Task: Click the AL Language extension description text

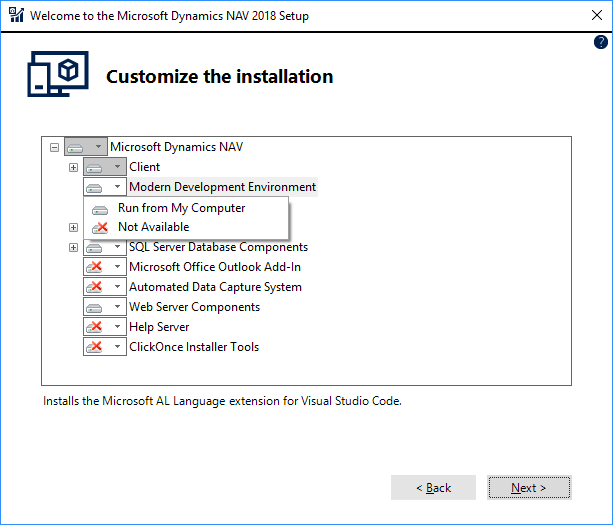Action: [x=222, y=401]
